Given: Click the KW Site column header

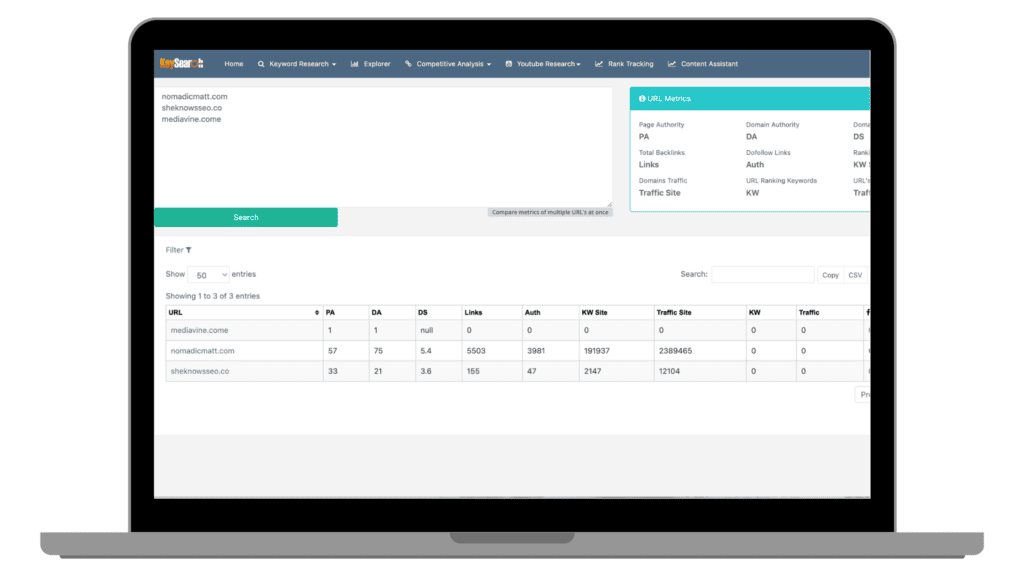Looking at the screenshot, I should tap(616, 313).
